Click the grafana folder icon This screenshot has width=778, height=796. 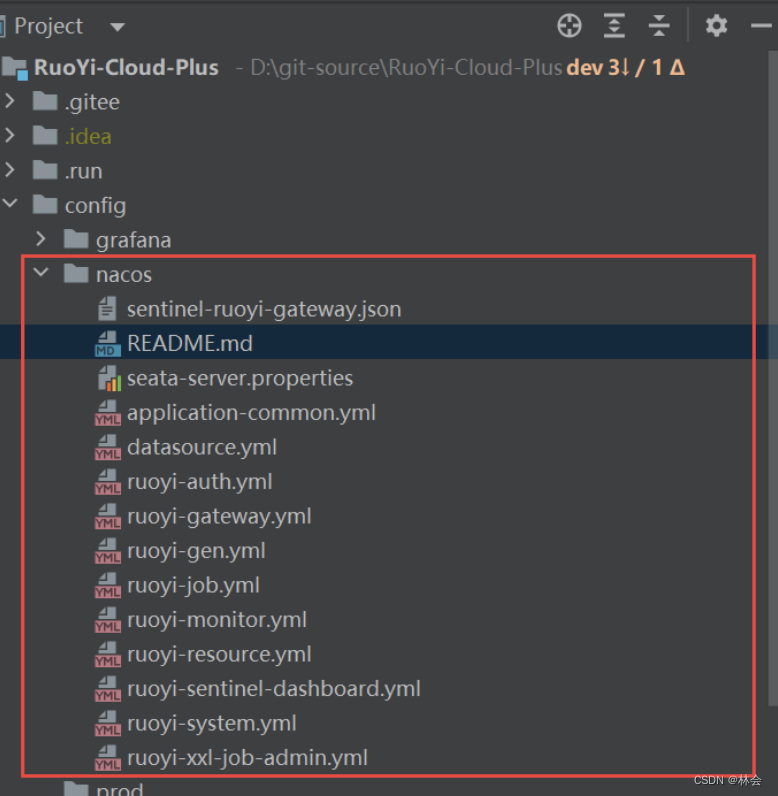[76, 239]
